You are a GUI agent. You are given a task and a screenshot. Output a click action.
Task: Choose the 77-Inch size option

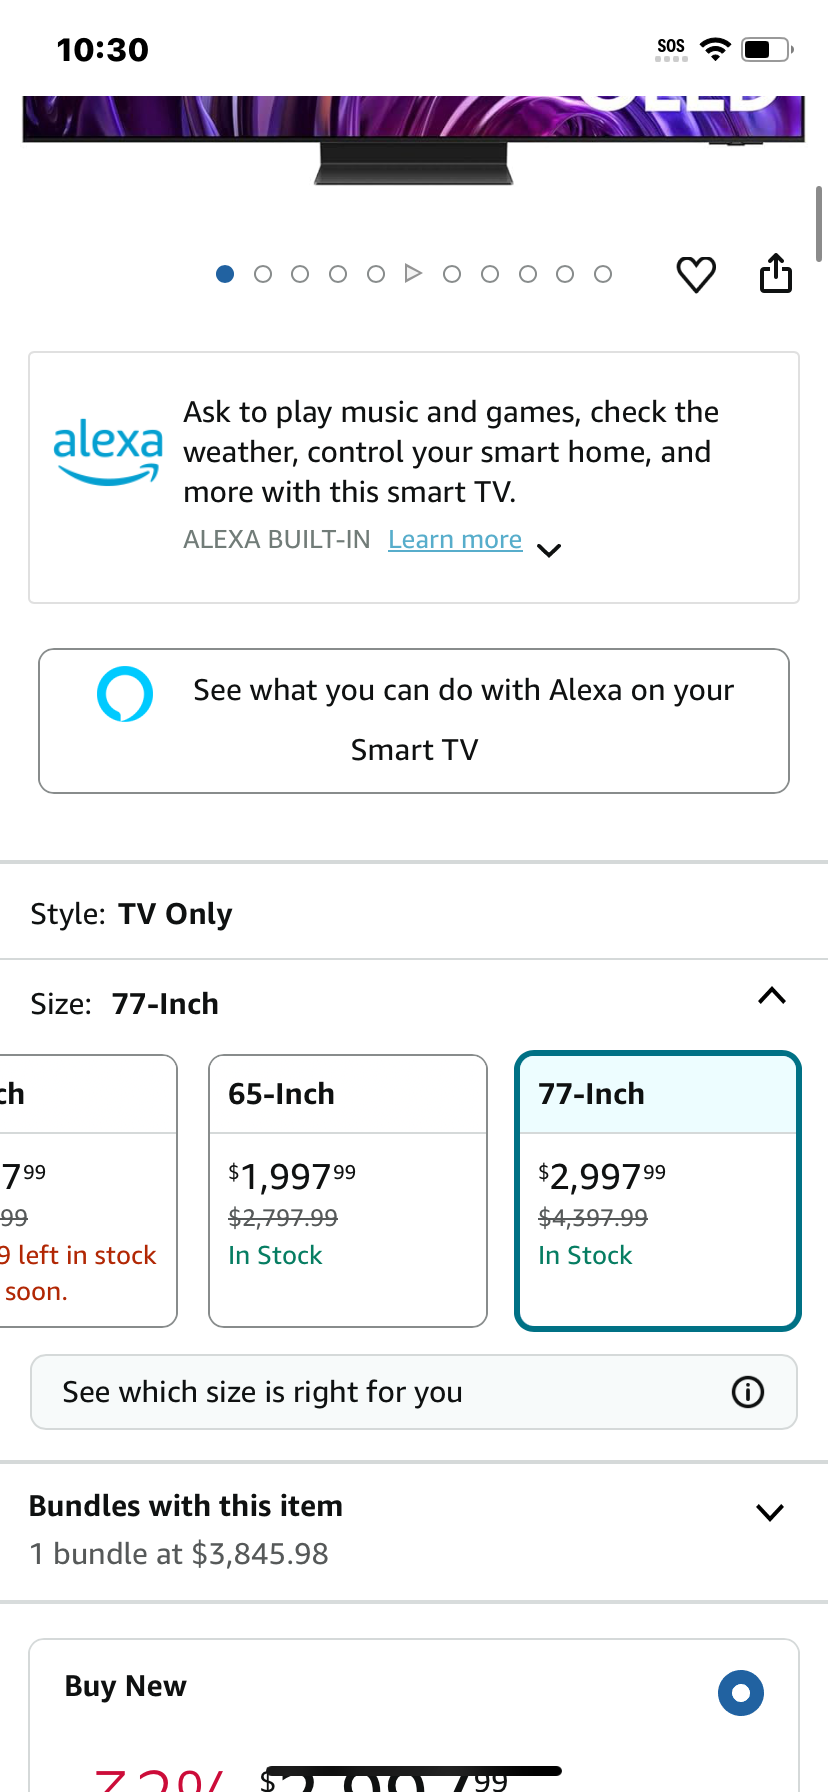coord(658,1191)
